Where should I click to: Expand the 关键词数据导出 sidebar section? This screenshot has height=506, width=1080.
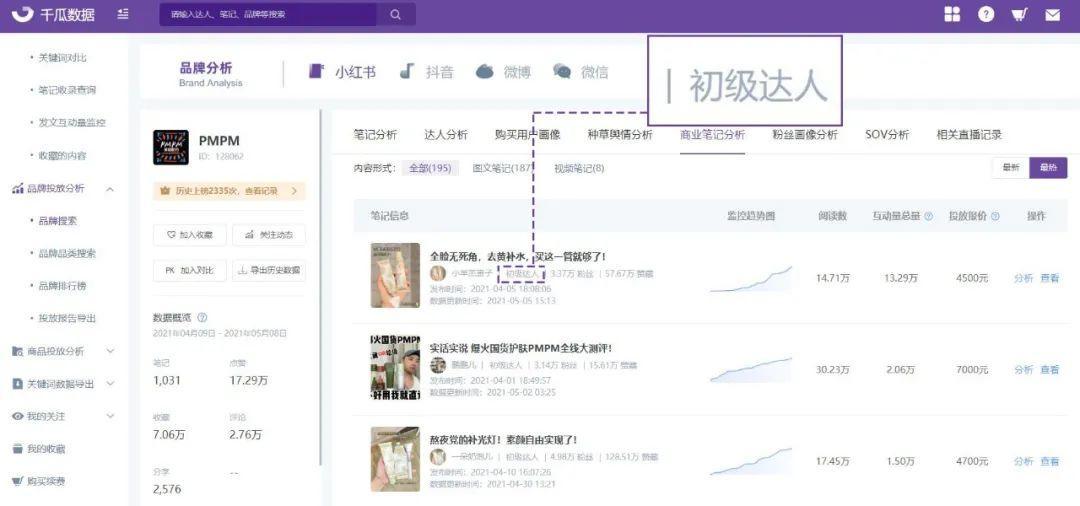[110, 383]
